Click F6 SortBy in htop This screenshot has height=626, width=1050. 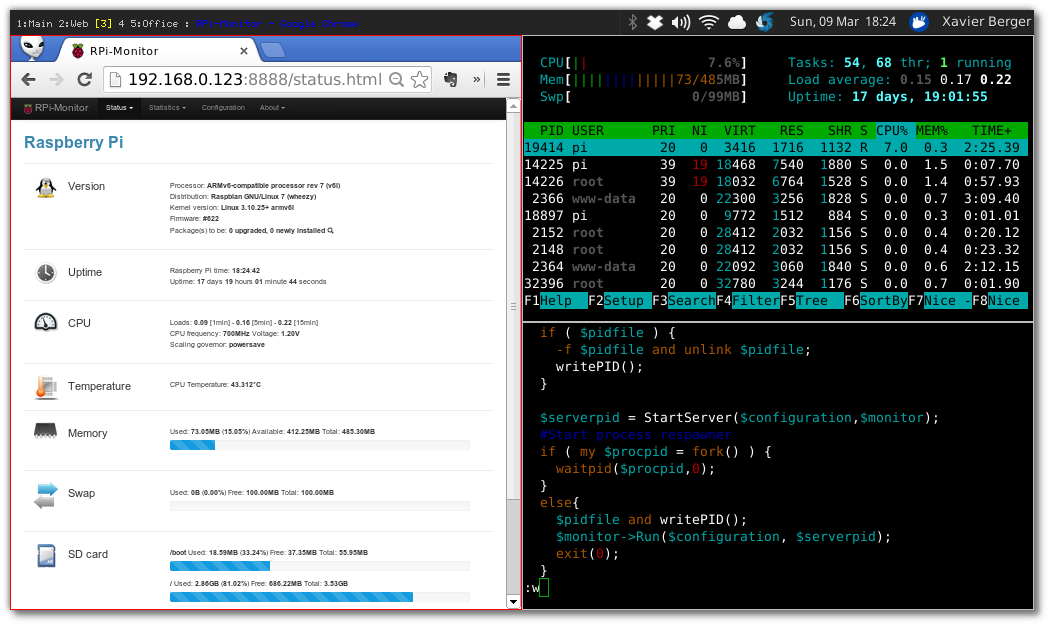(x=876, y=301)
